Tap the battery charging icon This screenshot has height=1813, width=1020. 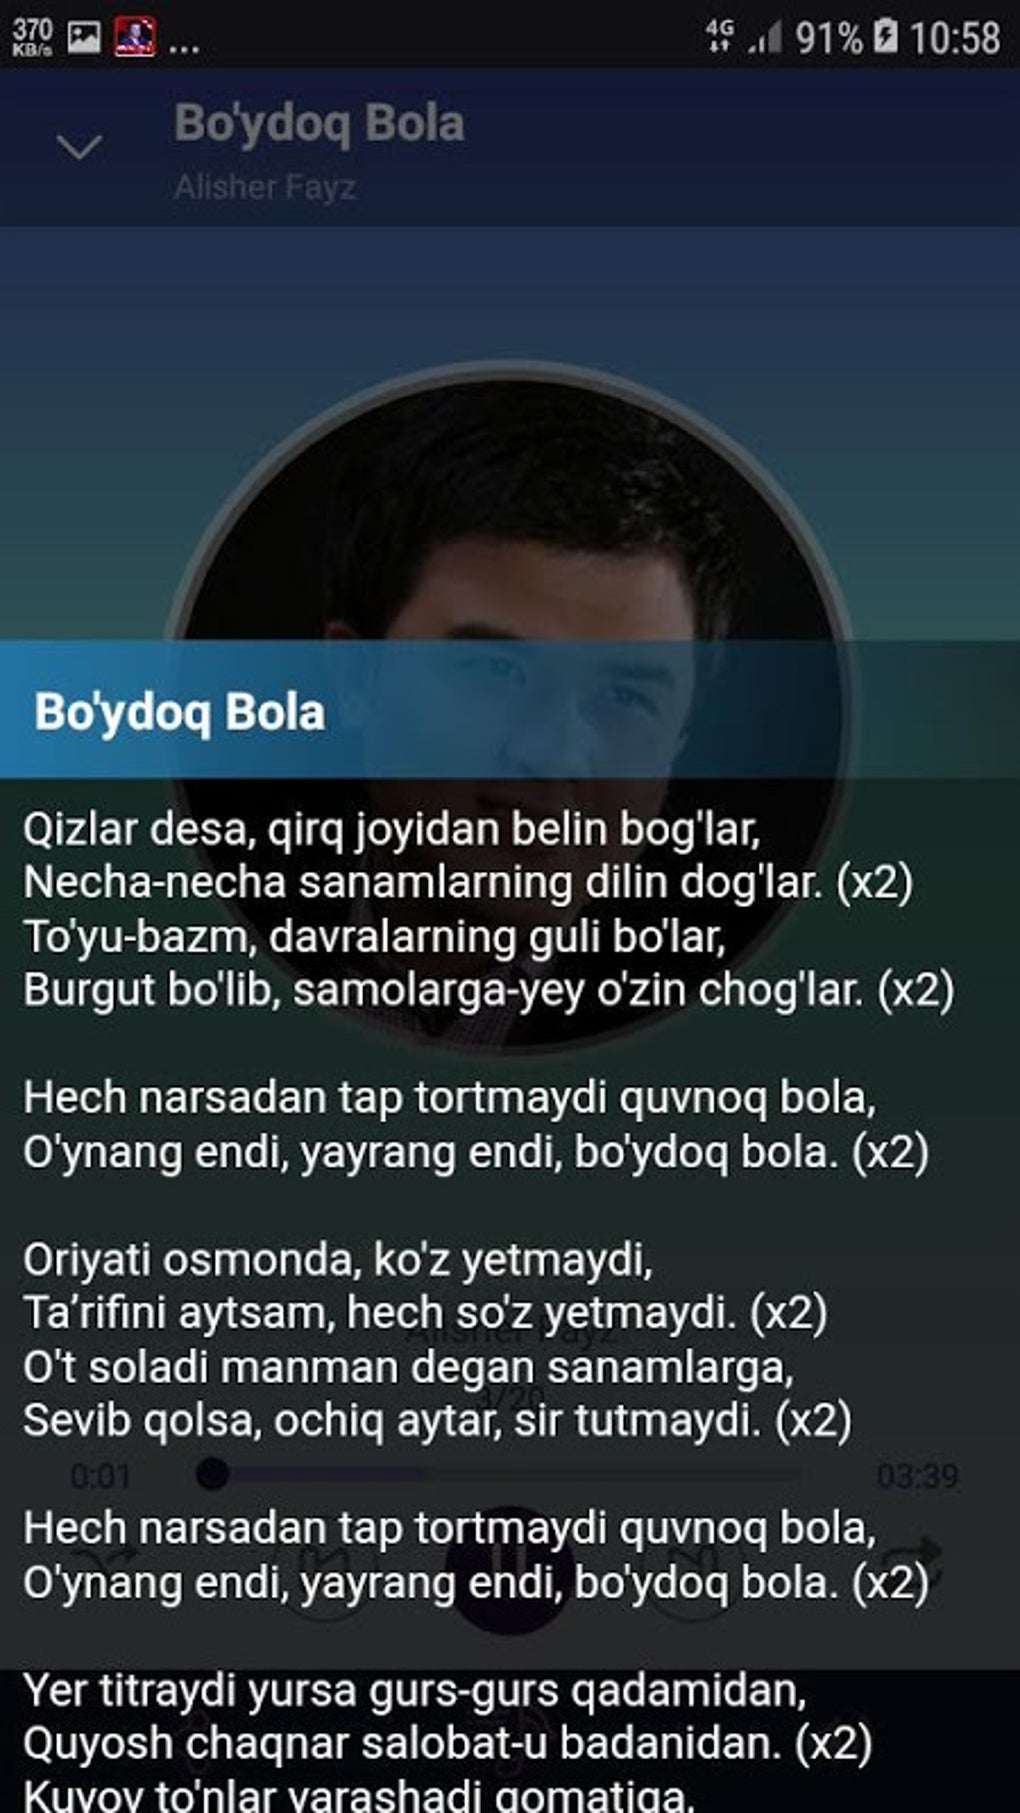point(885,38)
